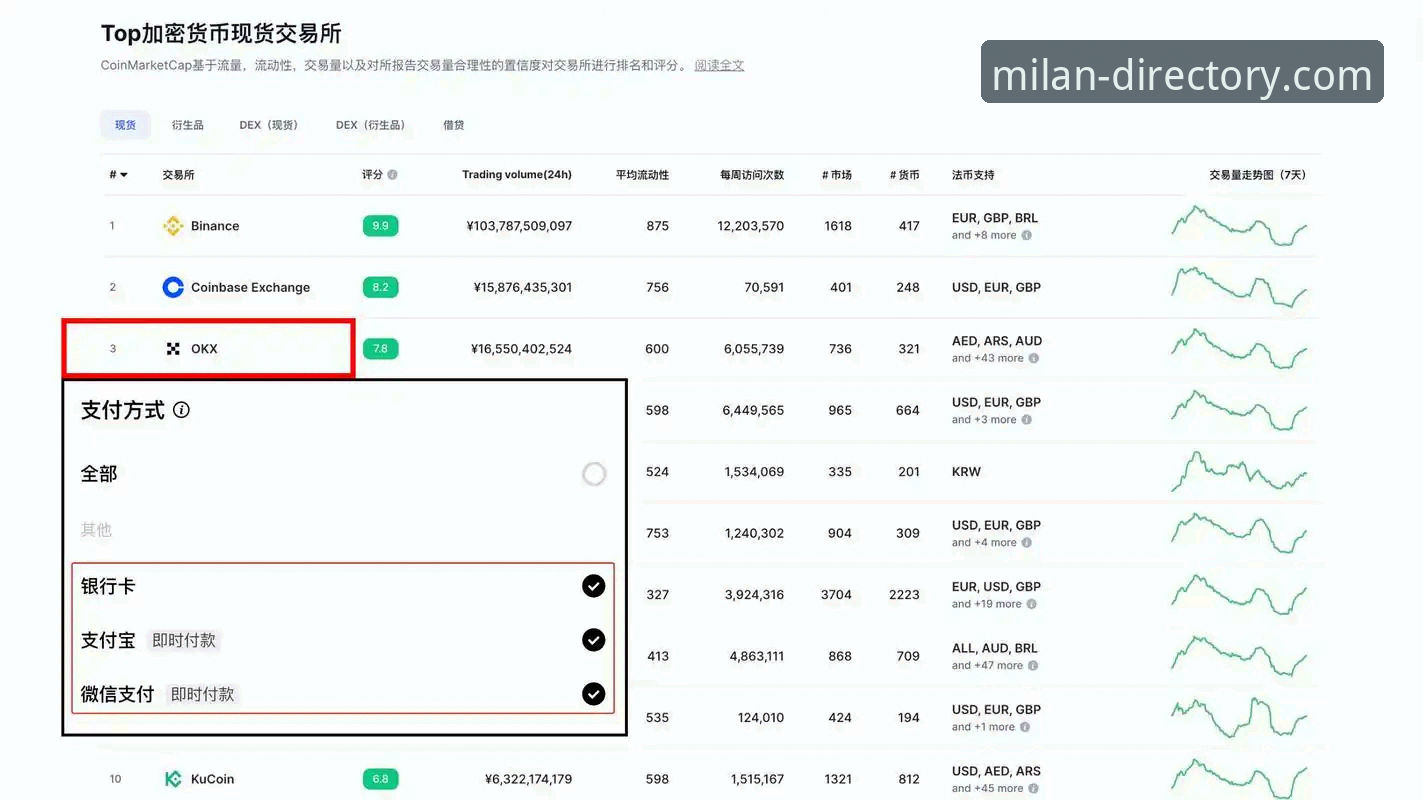Sort by 每周访问次数 column header
This screenshot has height=800, width=1423.
click(752, 175)
